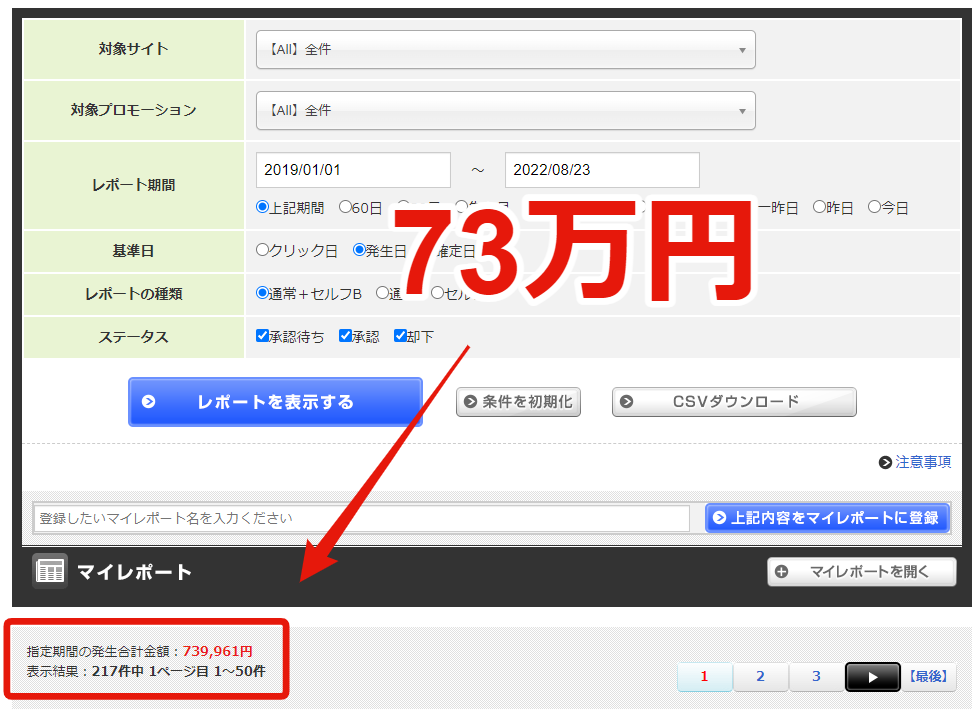Choose the 通常＋セルフB report type

pyautogui.click(x=262, y=293)
